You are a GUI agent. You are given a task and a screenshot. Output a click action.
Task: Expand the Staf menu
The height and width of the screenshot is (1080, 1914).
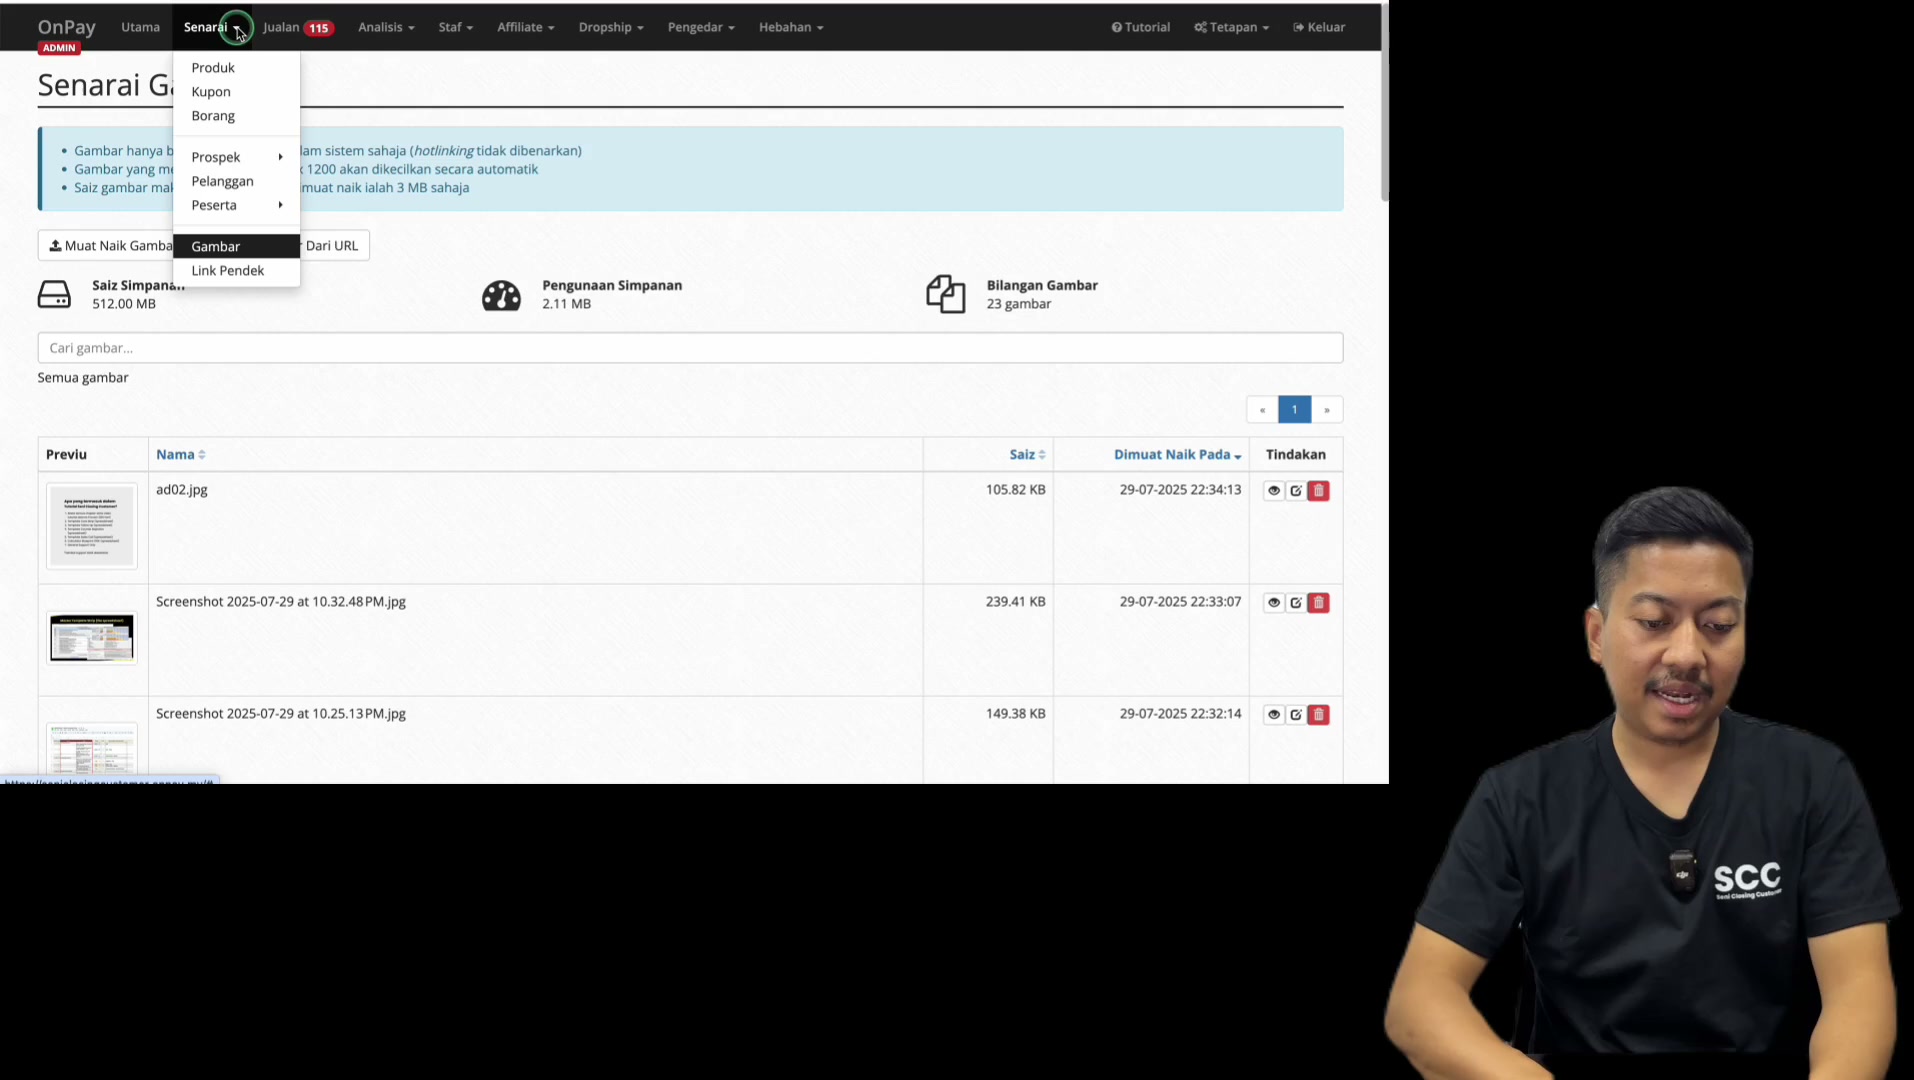(x=455, y=27)
